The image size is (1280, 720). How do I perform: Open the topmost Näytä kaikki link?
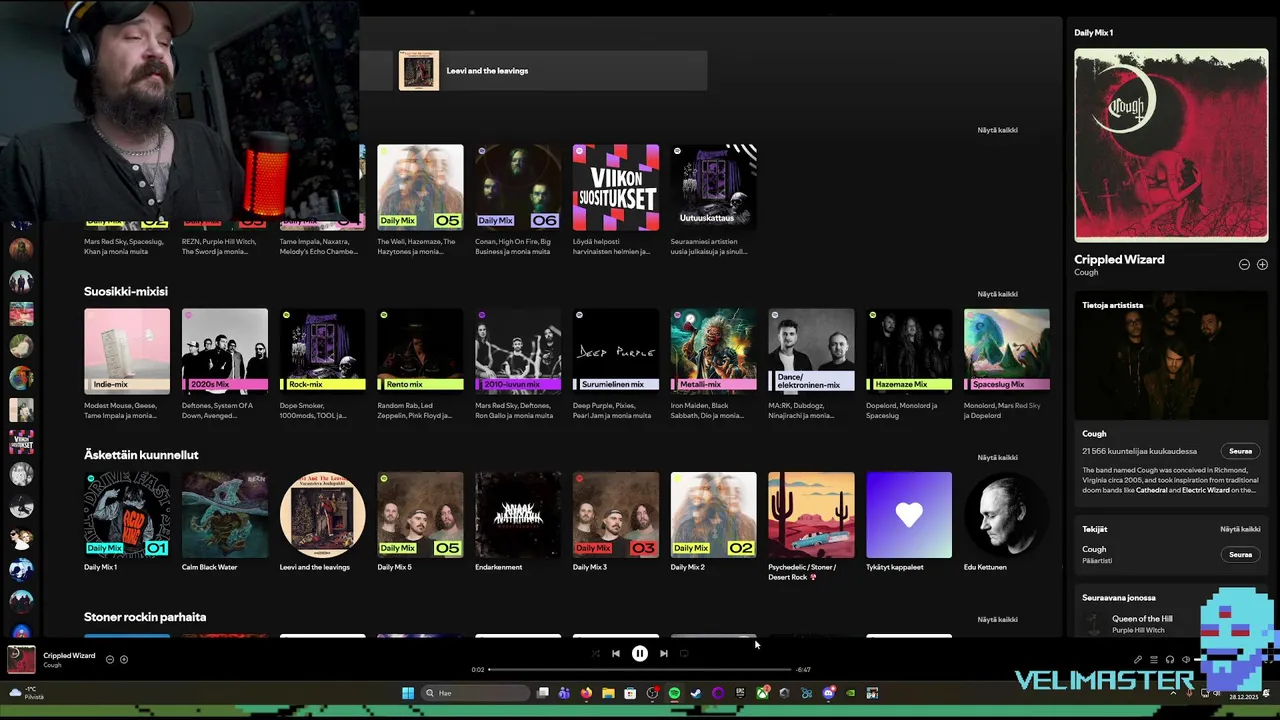(997, 130)
